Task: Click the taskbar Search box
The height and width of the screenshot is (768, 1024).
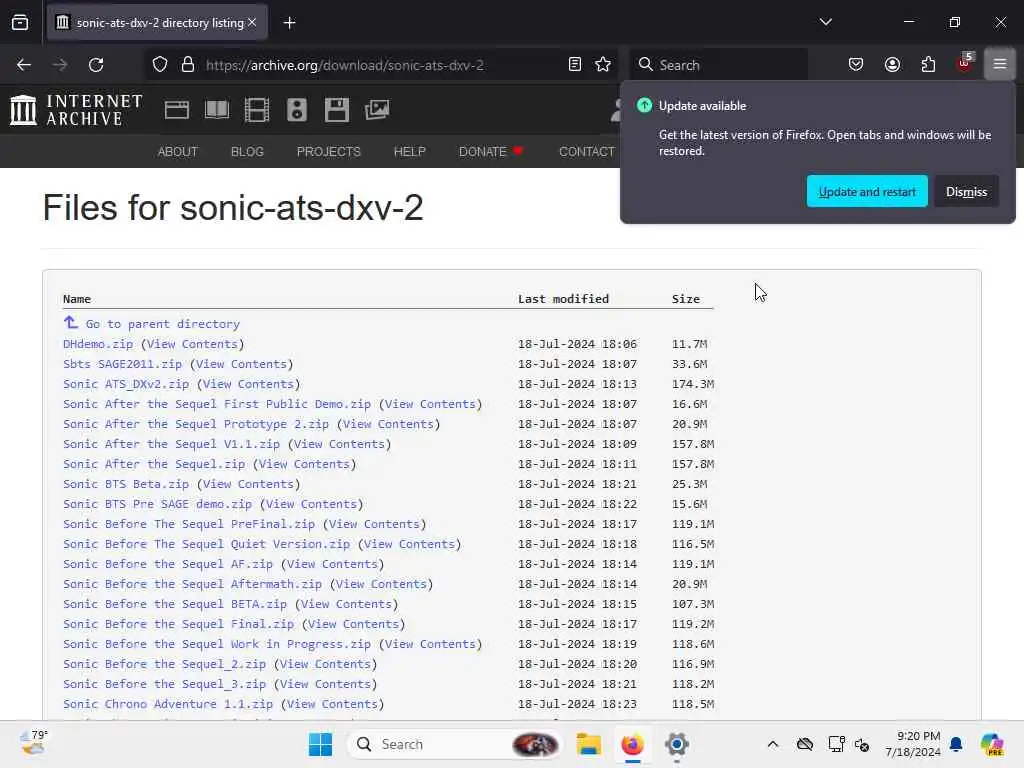Action: [456, 744]
